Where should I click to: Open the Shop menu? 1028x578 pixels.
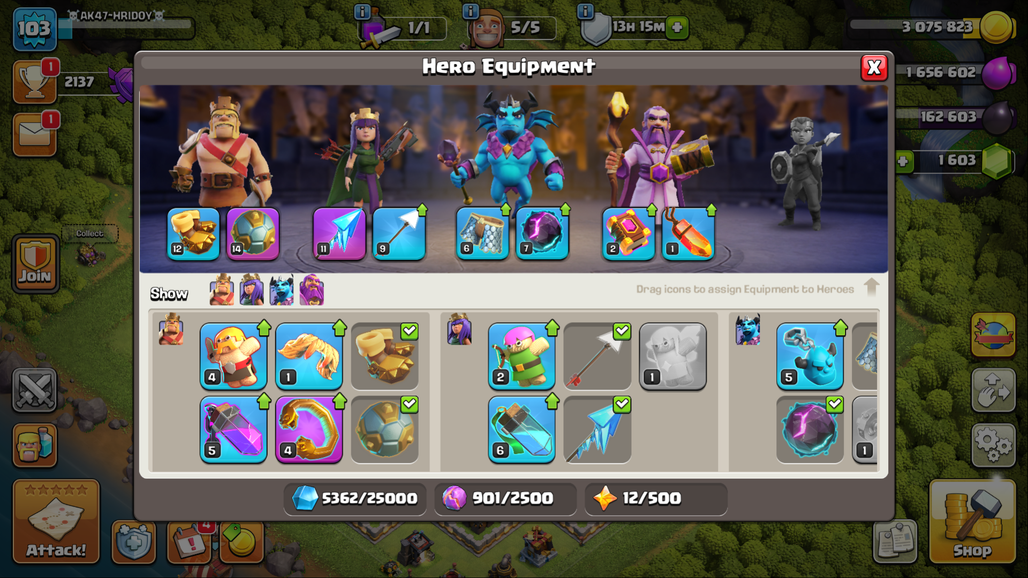coord(972,521)
